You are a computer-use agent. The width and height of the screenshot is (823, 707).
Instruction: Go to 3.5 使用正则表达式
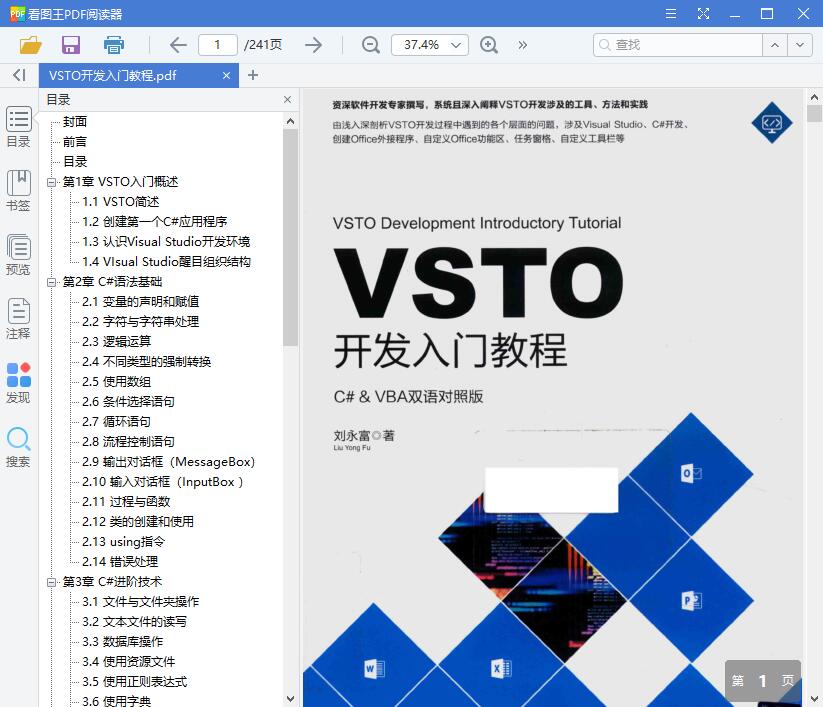135,682
